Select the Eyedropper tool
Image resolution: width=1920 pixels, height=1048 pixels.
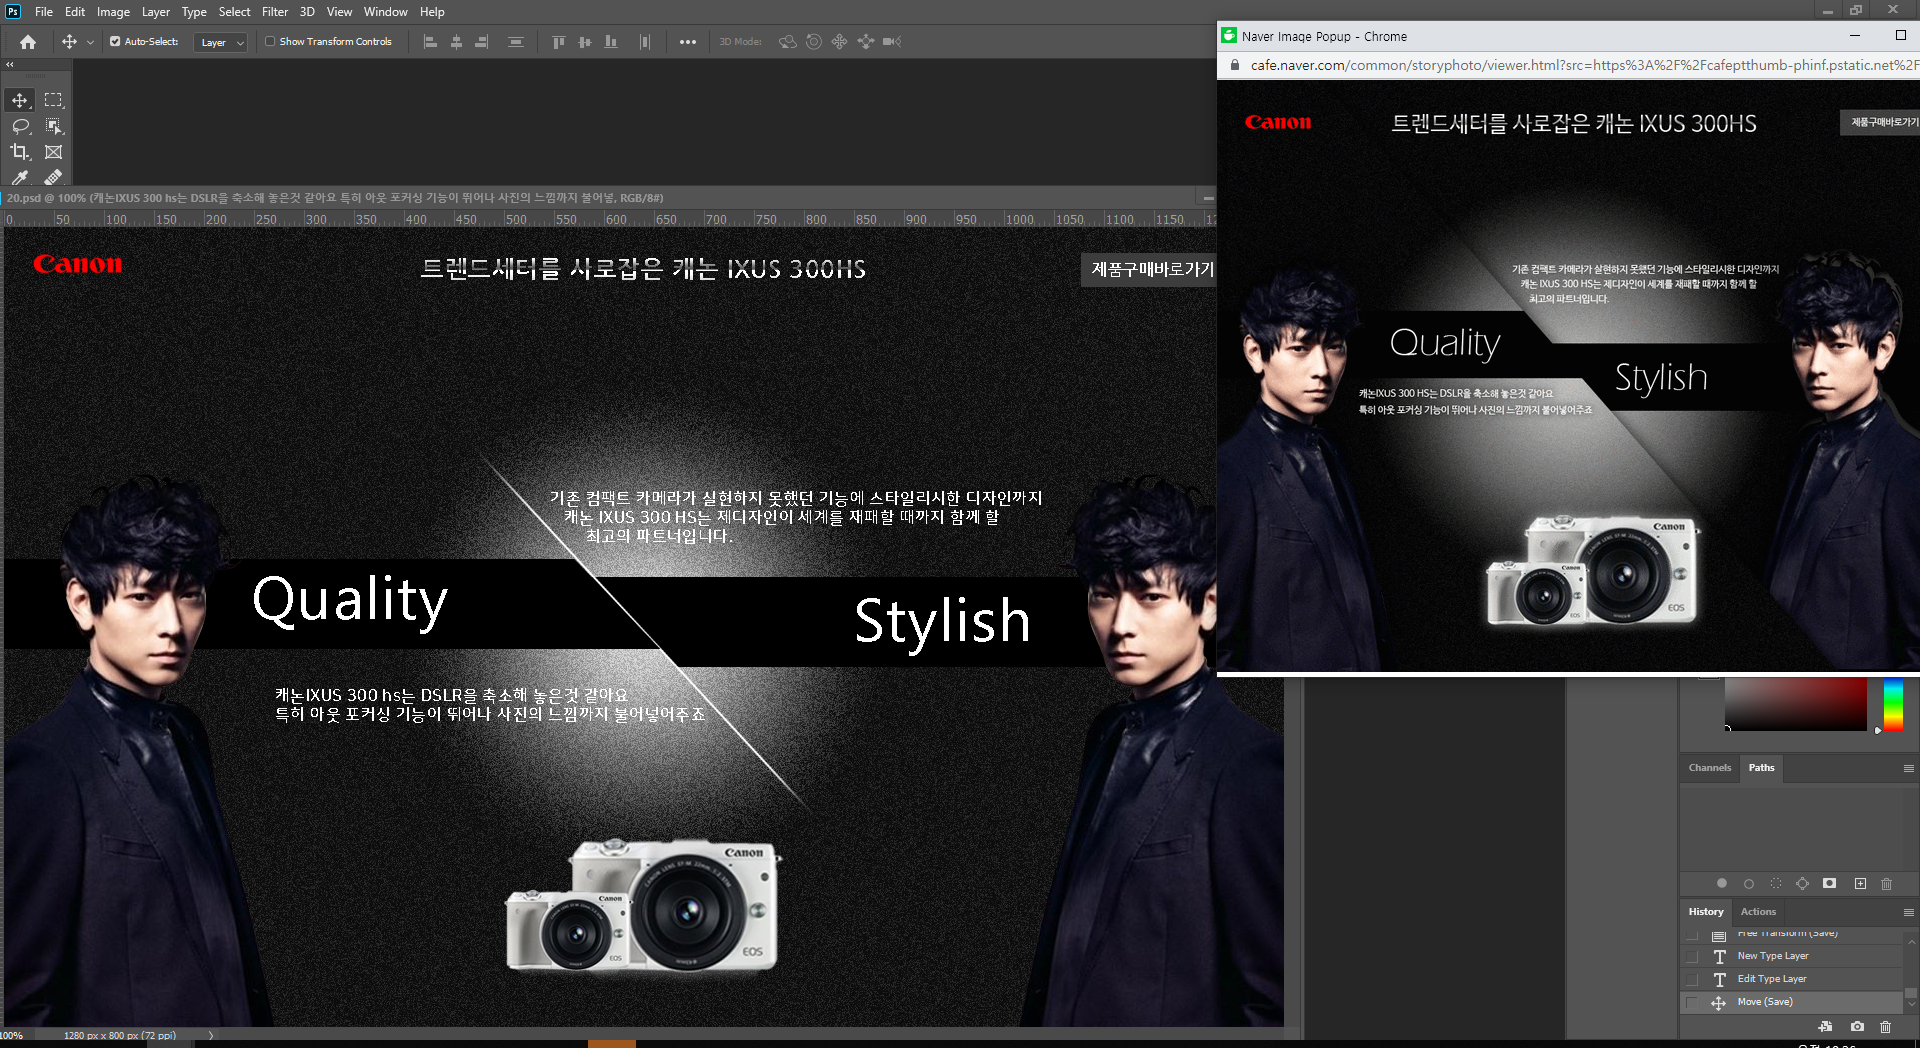point(20,177)
